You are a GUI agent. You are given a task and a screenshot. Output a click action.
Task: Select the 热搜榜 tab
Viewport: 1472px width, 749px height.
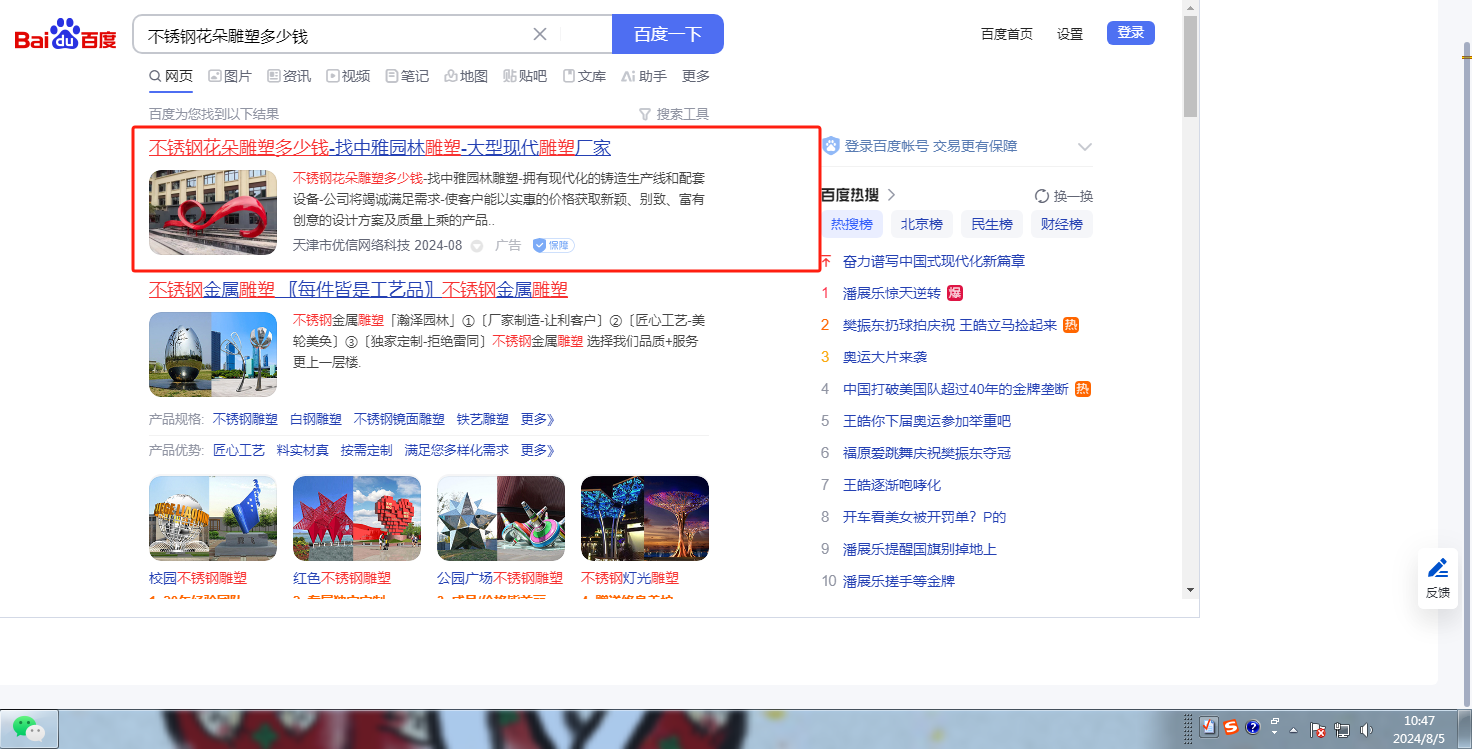852,224
